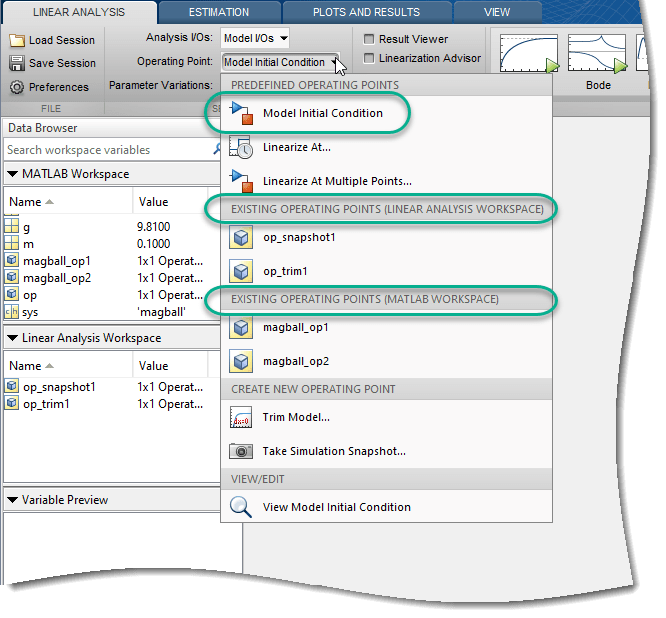Click the magball_op1 icon in Data Browser

(11, 260)
